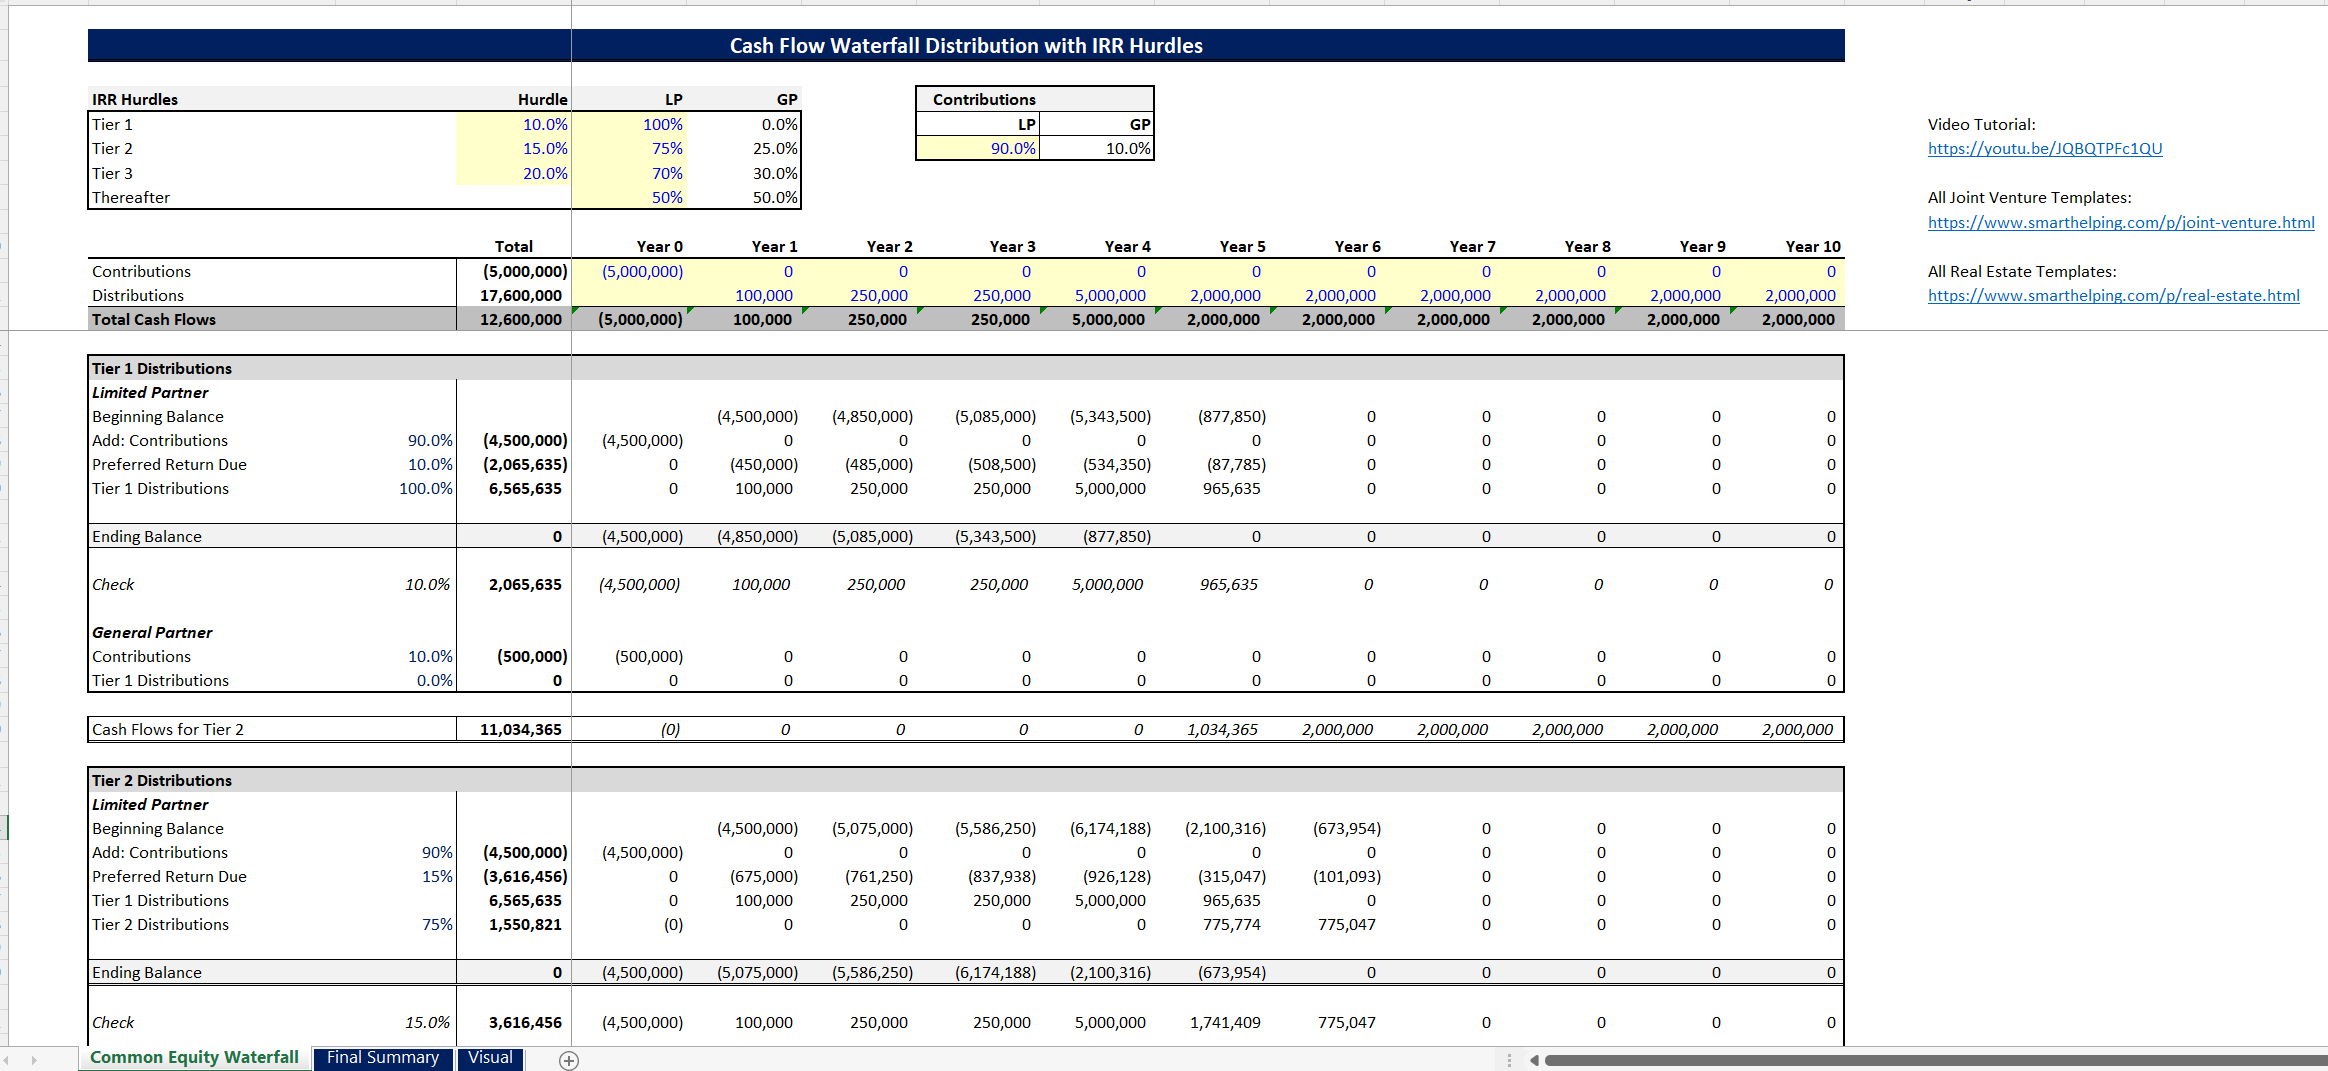Select total distributions 17,600,000 cell
Image resolution: width=2328 pixels, height=1071 pixels.
[x=513, y=295]
